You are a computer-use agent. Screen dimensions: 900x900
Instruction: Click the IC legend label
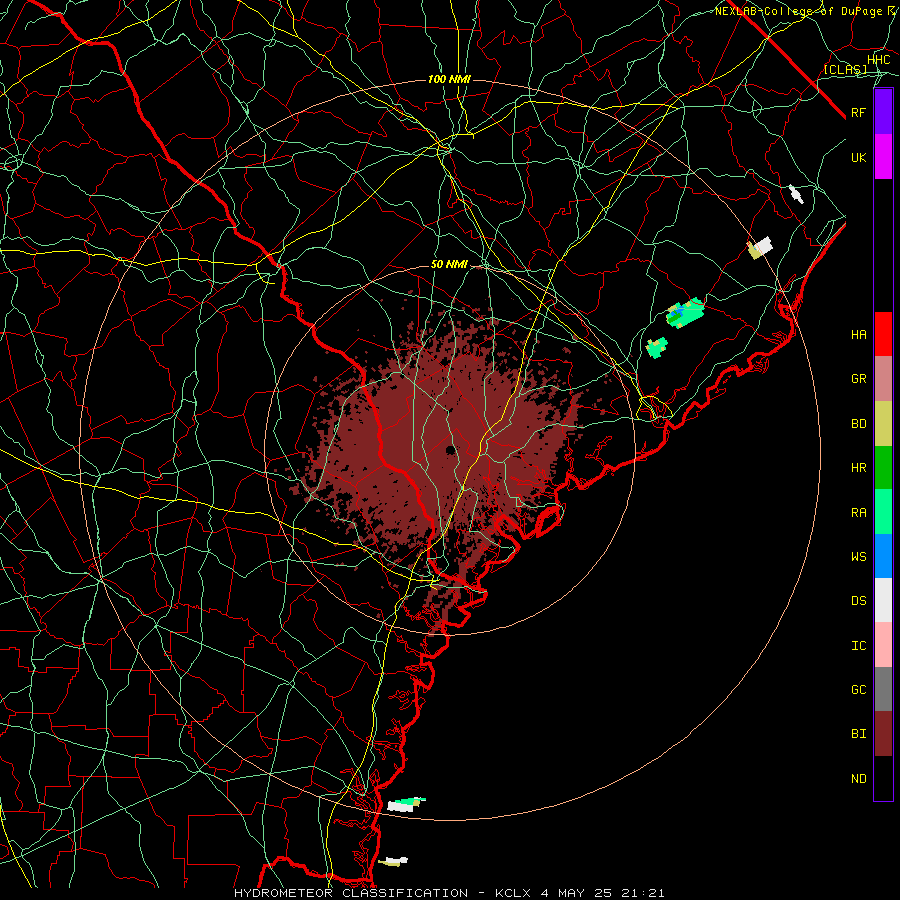pyautogui.click(x=858, y=646)
